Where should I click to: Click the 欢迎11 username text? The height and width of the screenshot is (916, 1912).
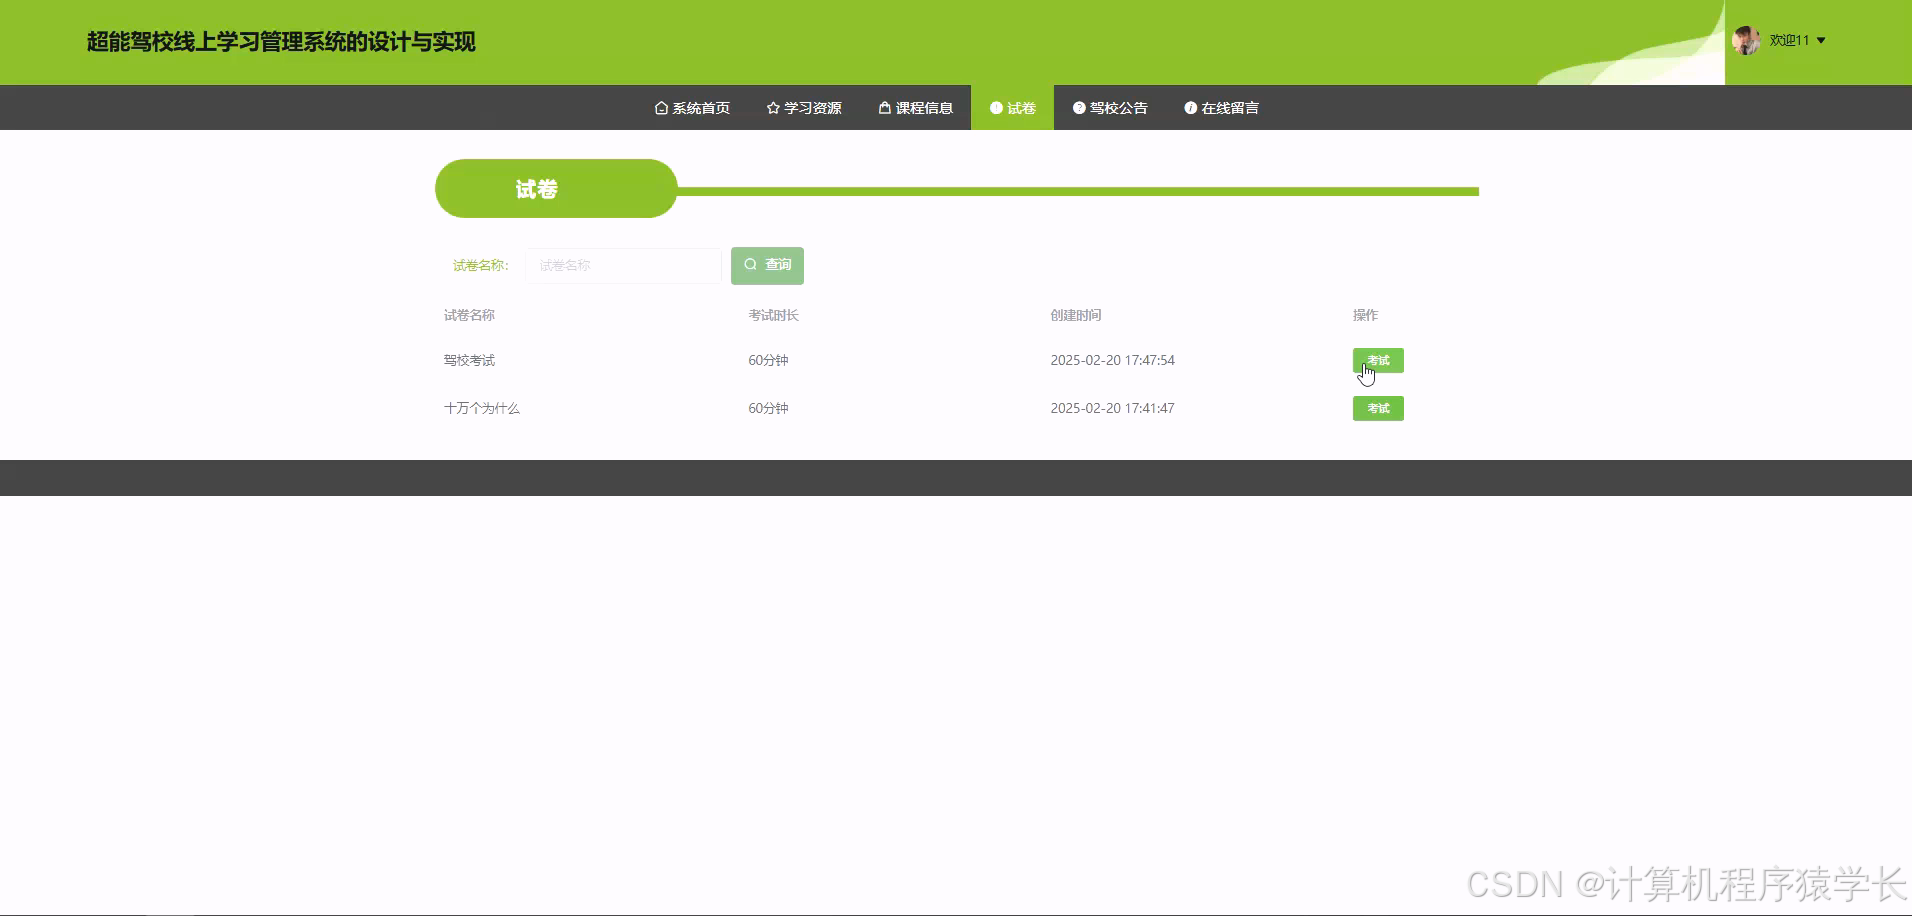click(x=1789, y=41)
